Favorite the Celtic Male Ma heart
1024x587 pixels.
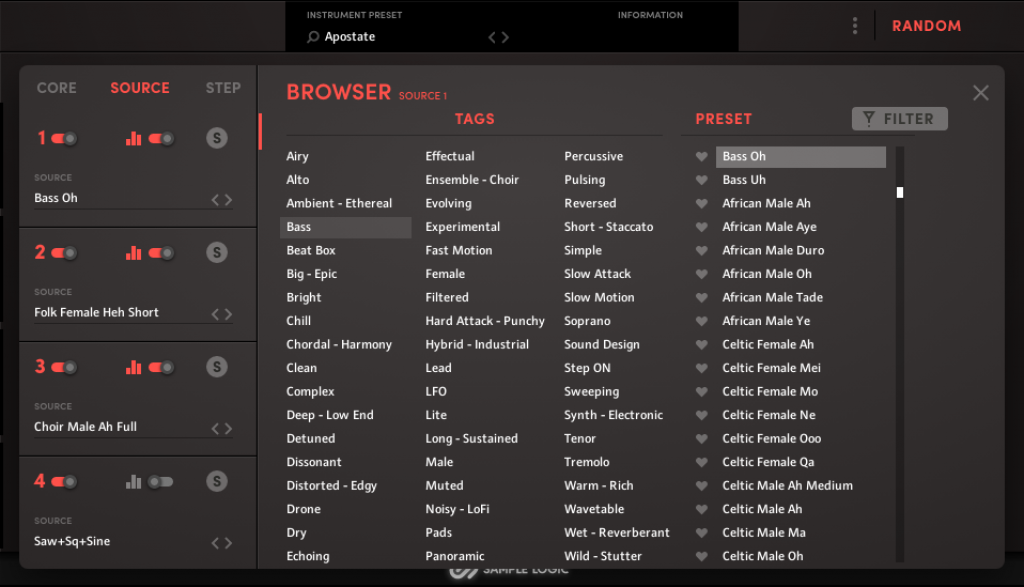(x=701, y=532)
